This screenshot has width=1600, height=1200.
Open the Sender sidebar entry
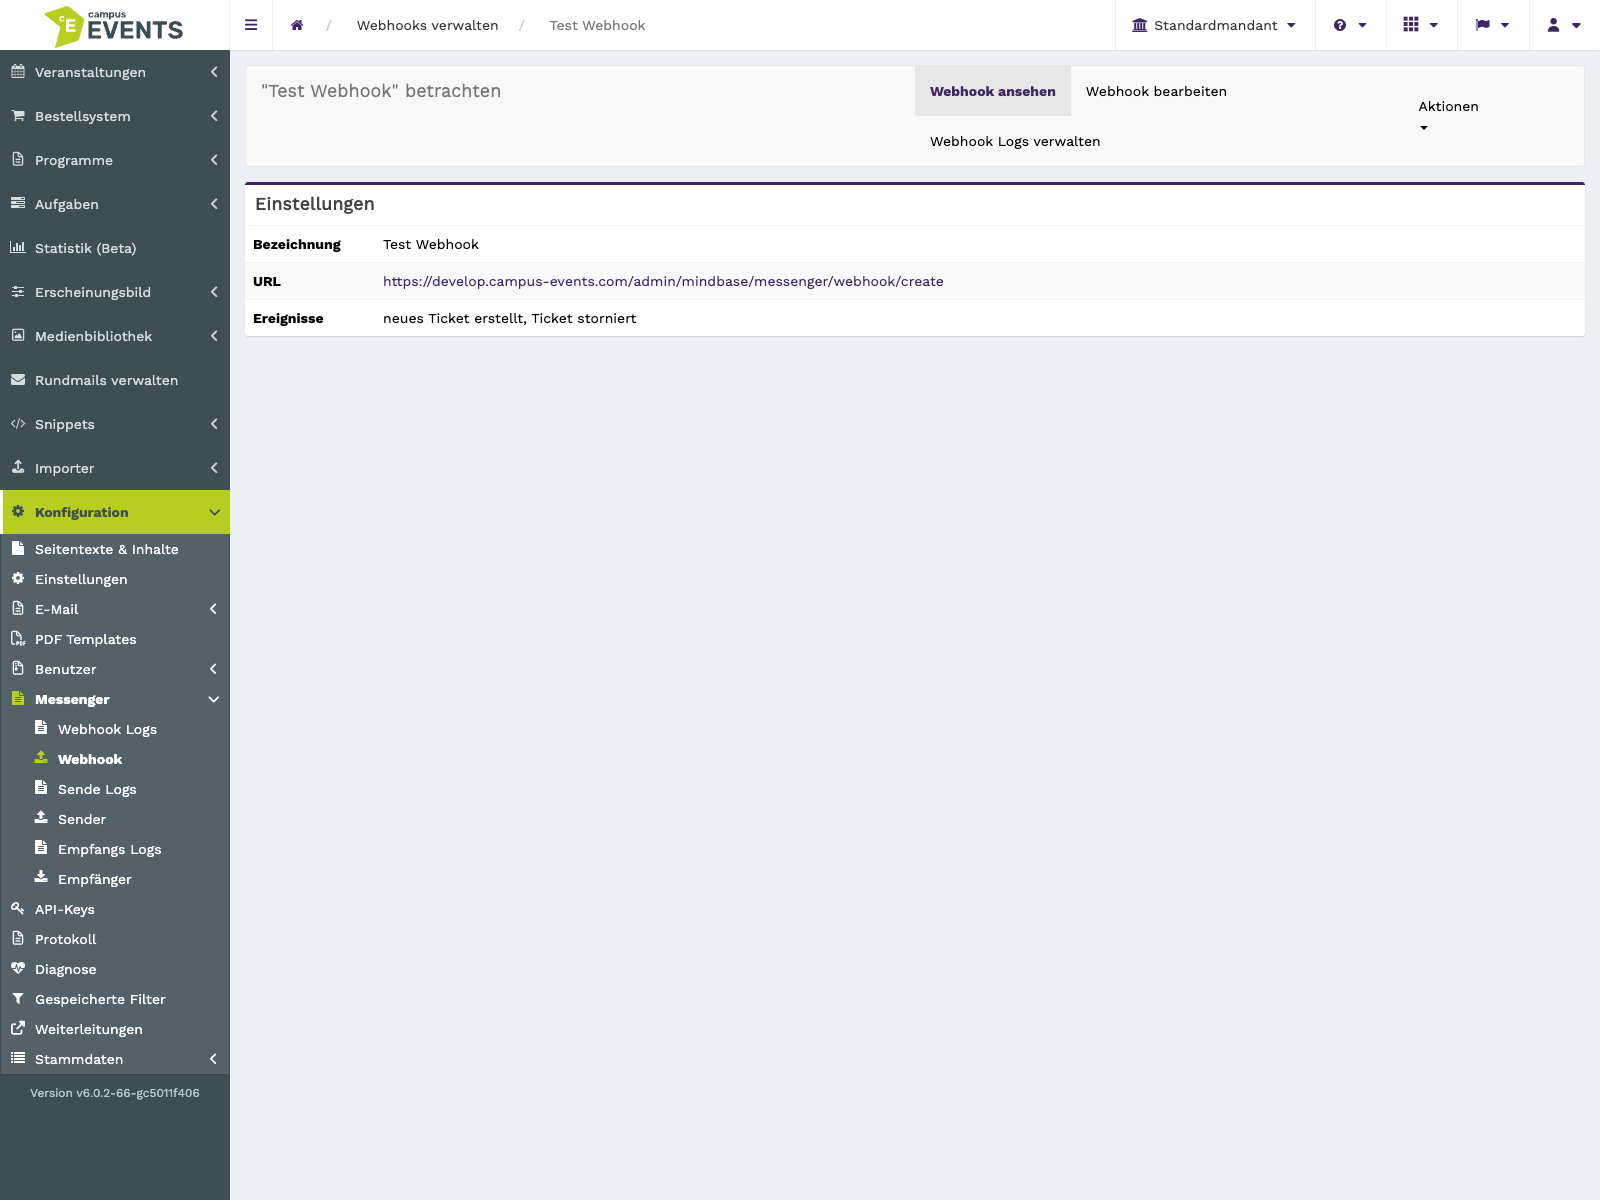(x=115, y=819)
